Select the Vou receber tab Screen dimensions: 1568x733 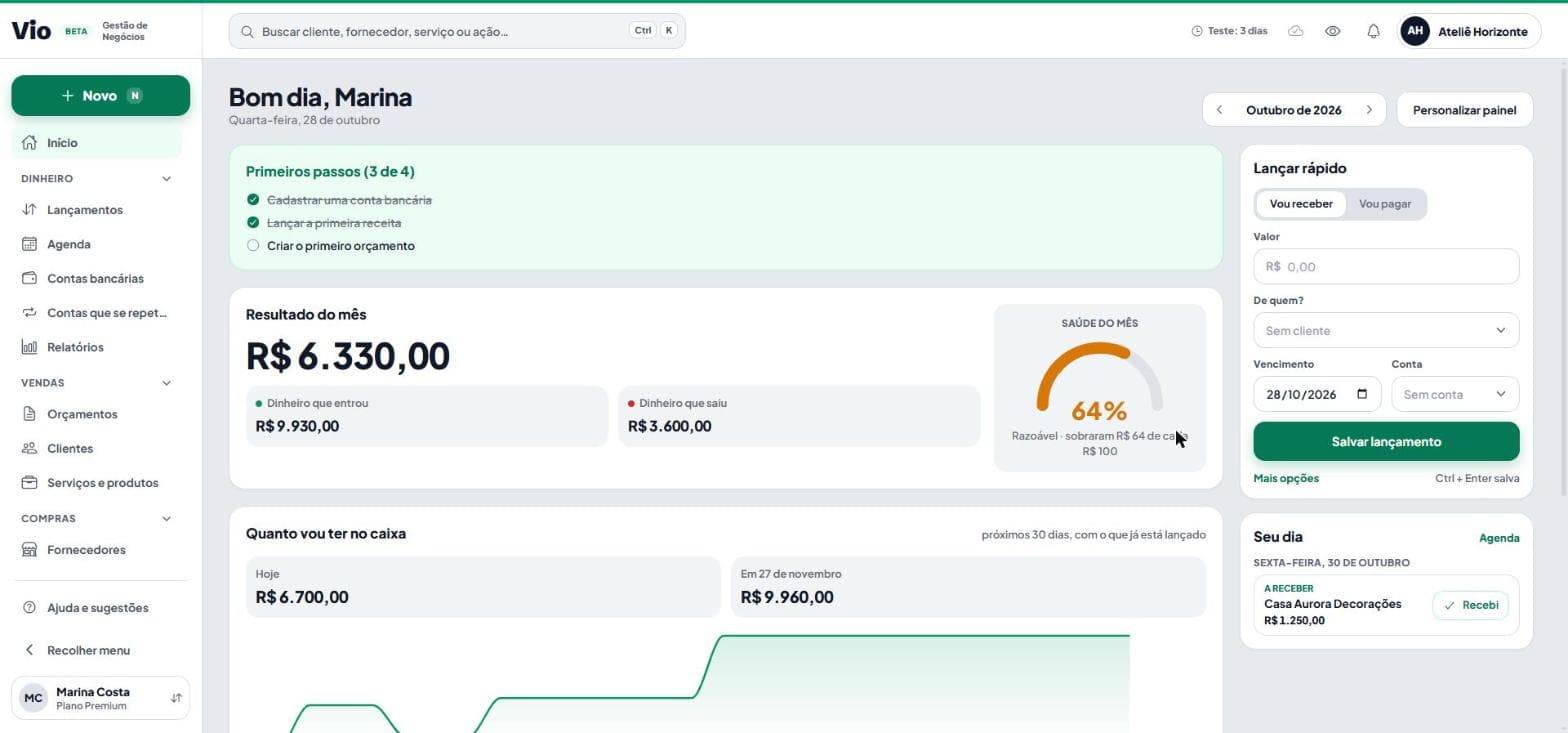click(1301, 204)
